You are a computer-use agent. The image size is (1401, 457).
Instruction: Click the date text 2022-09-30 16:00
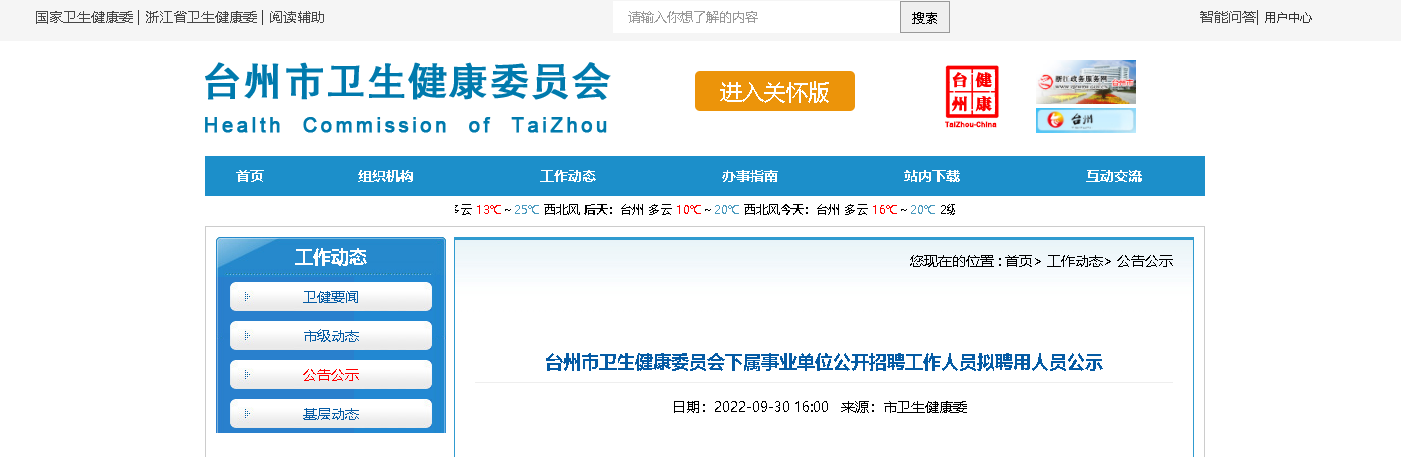771,407
